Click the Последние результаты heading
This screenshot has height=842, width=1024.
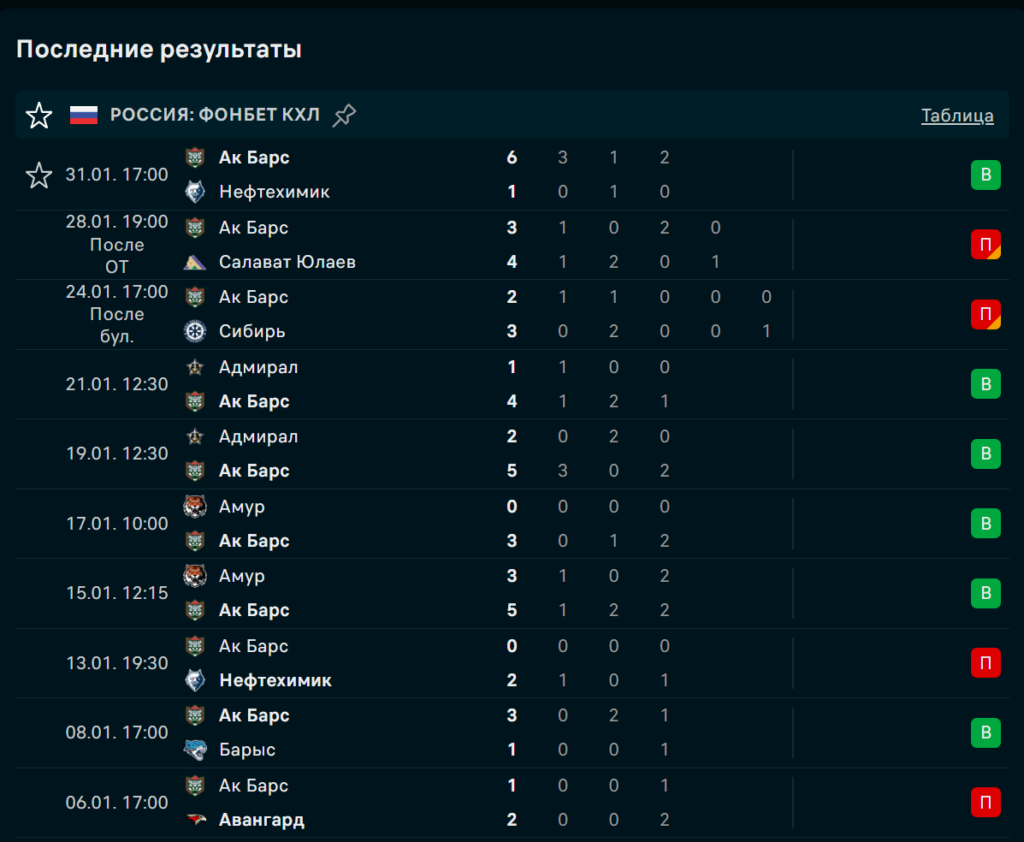[x=159, y=49]
